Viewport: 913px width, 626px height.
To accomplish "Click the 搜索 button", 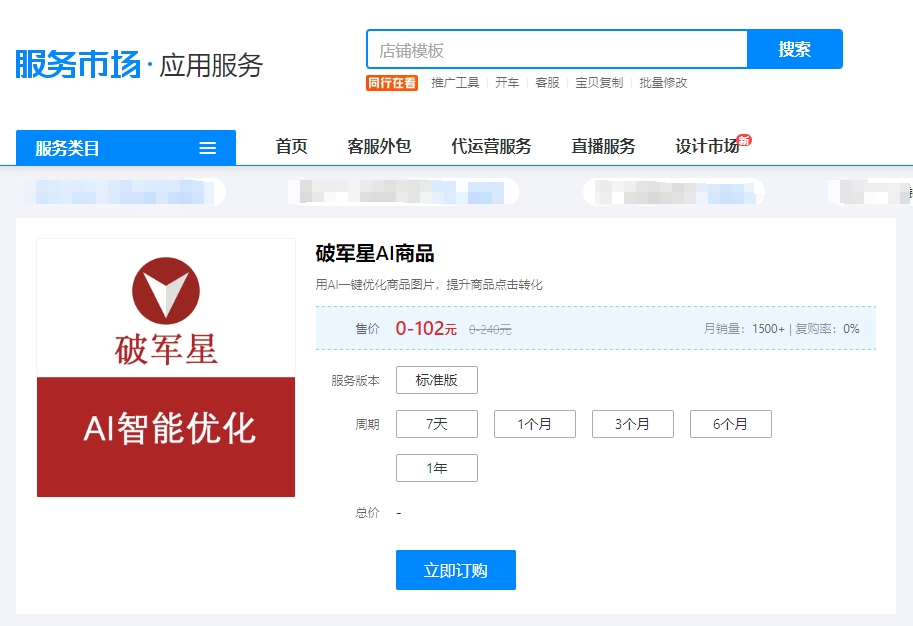I will [794, 49].
